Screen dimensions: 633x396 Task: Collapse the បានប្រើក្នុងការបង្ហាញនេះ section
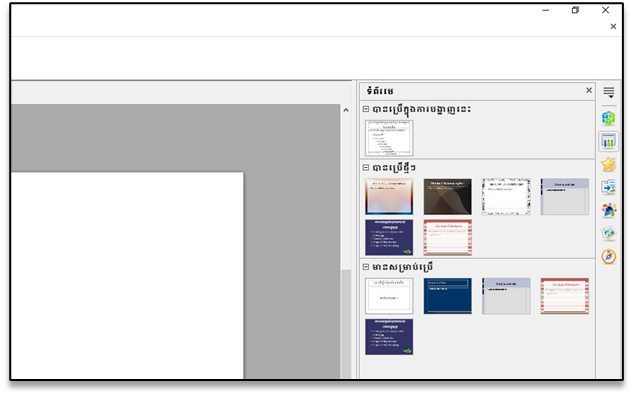point(366,109)
